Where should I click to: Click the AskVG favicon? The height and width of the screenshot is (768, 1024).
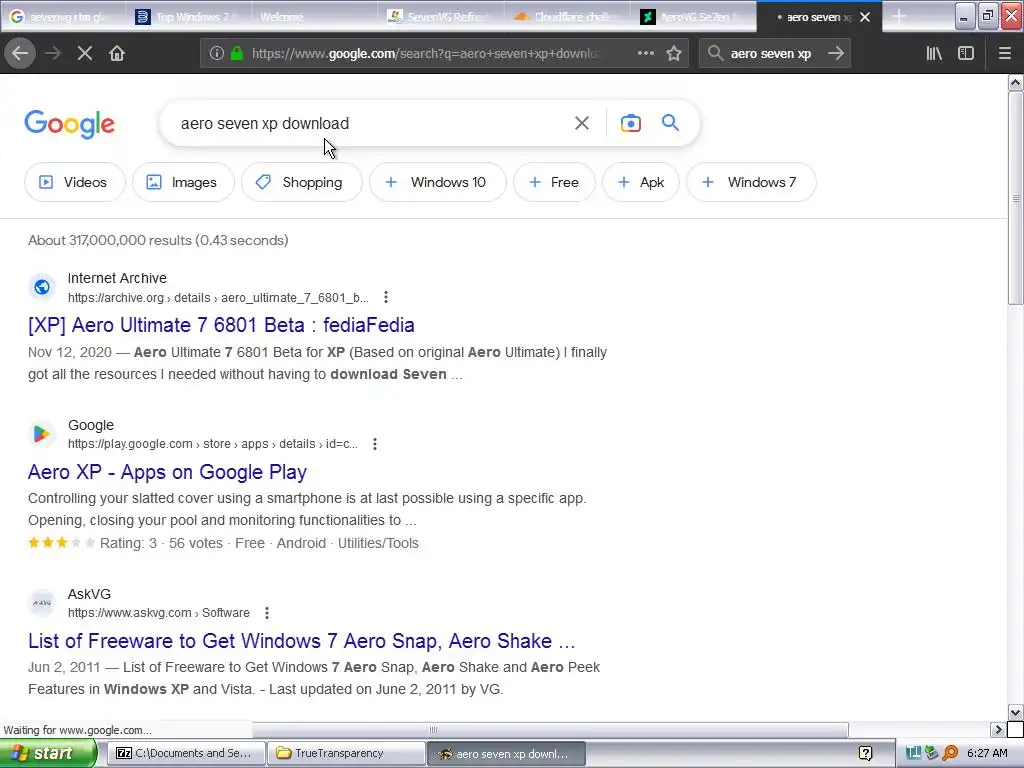[x=42, y=603]
